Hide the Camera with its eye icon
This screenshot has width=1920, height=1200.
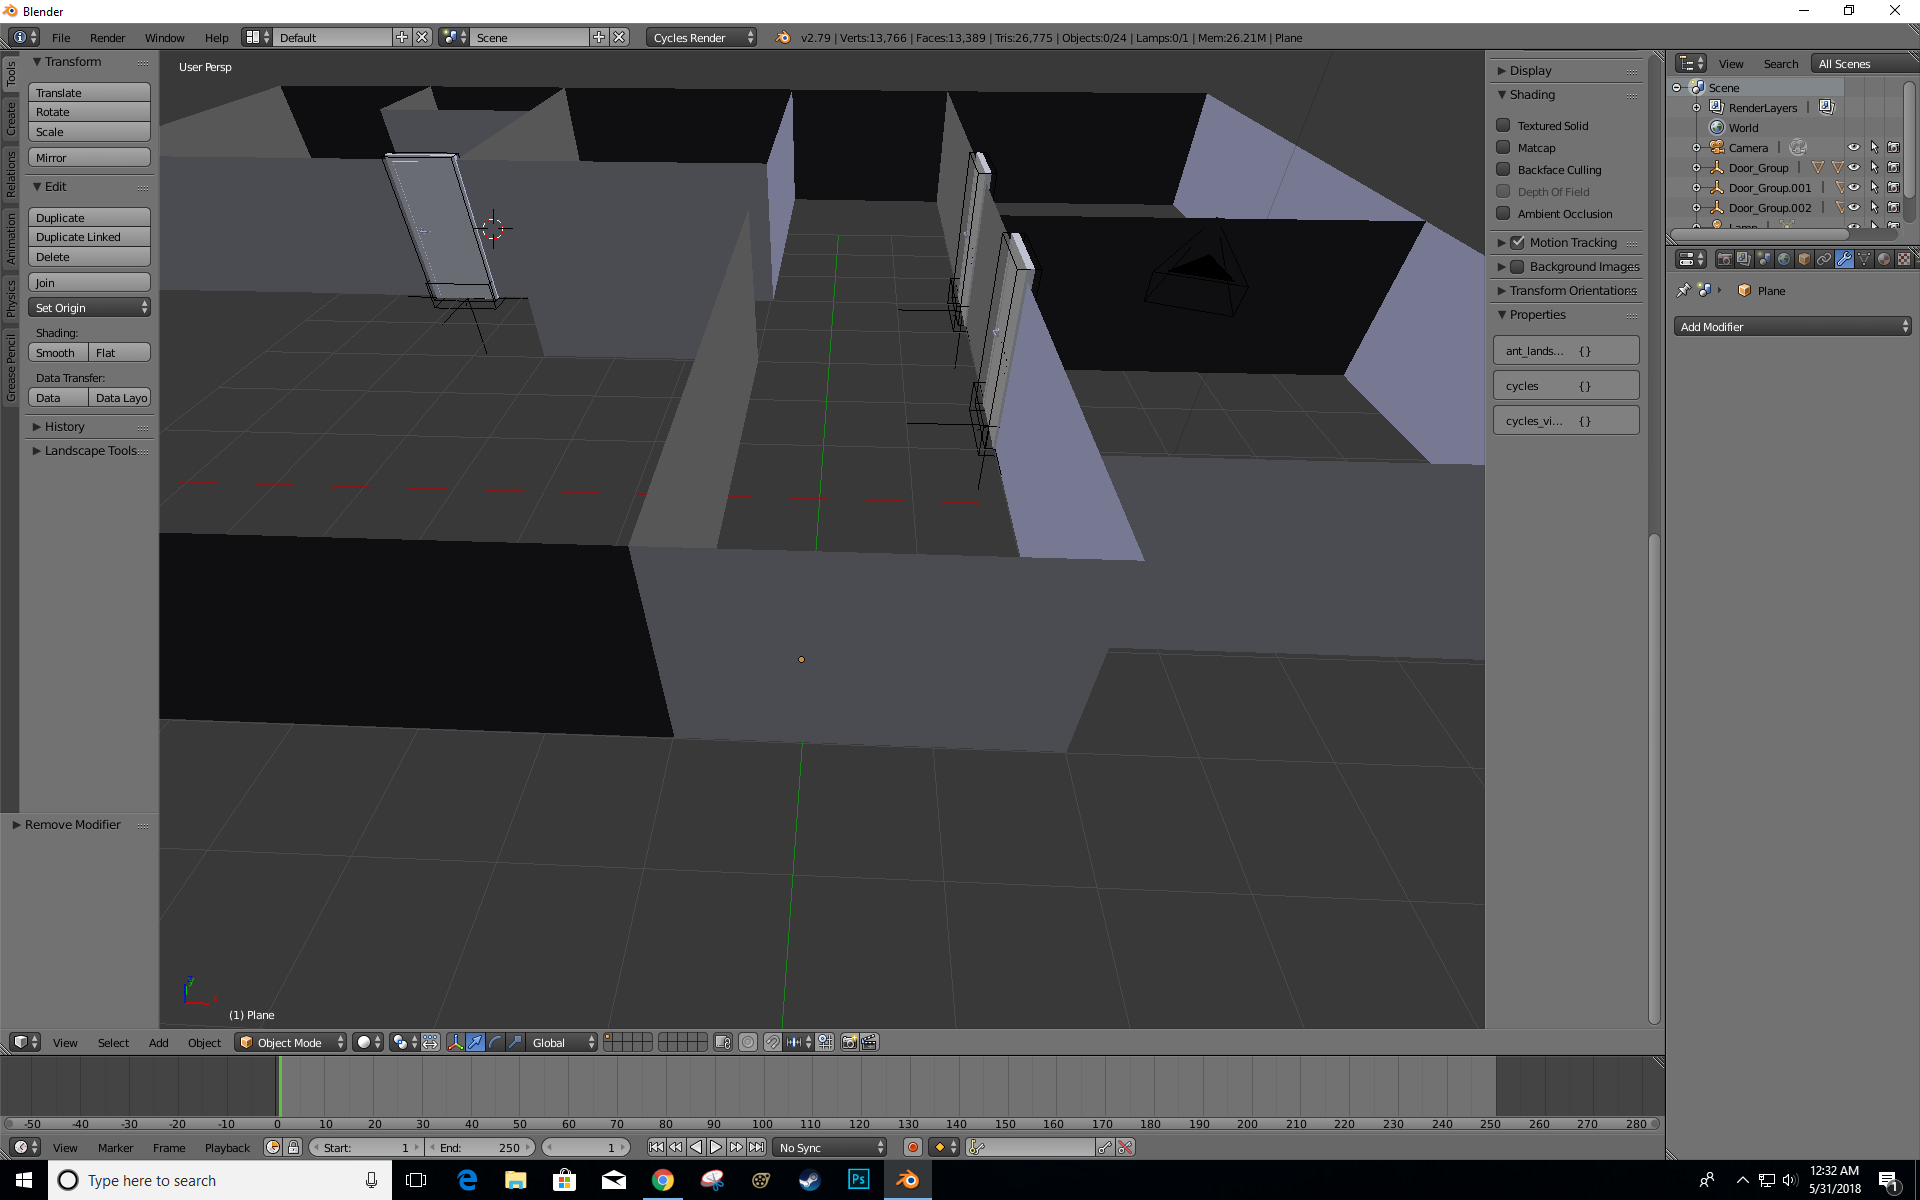1854,147
